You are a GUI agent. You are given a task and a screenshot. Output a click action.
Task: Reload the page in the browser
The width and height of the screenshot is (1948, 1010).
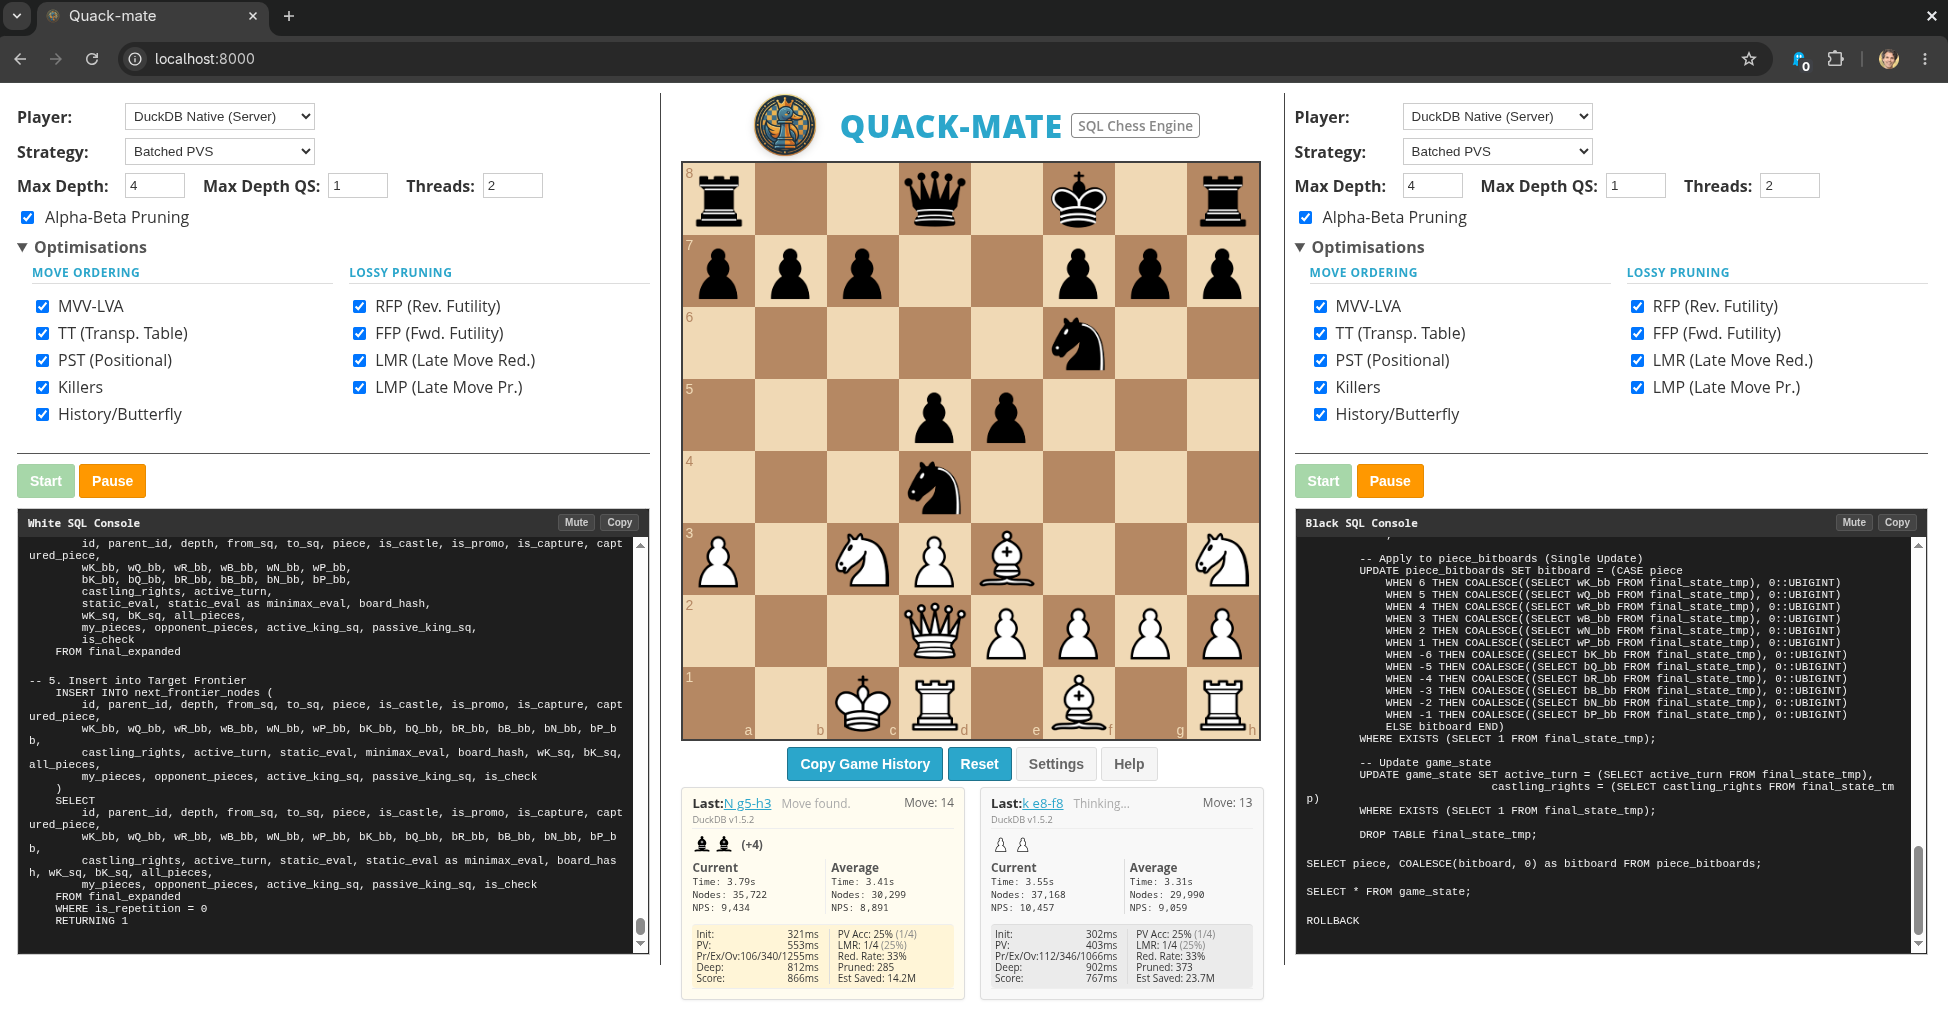click(x=92, y=59)
